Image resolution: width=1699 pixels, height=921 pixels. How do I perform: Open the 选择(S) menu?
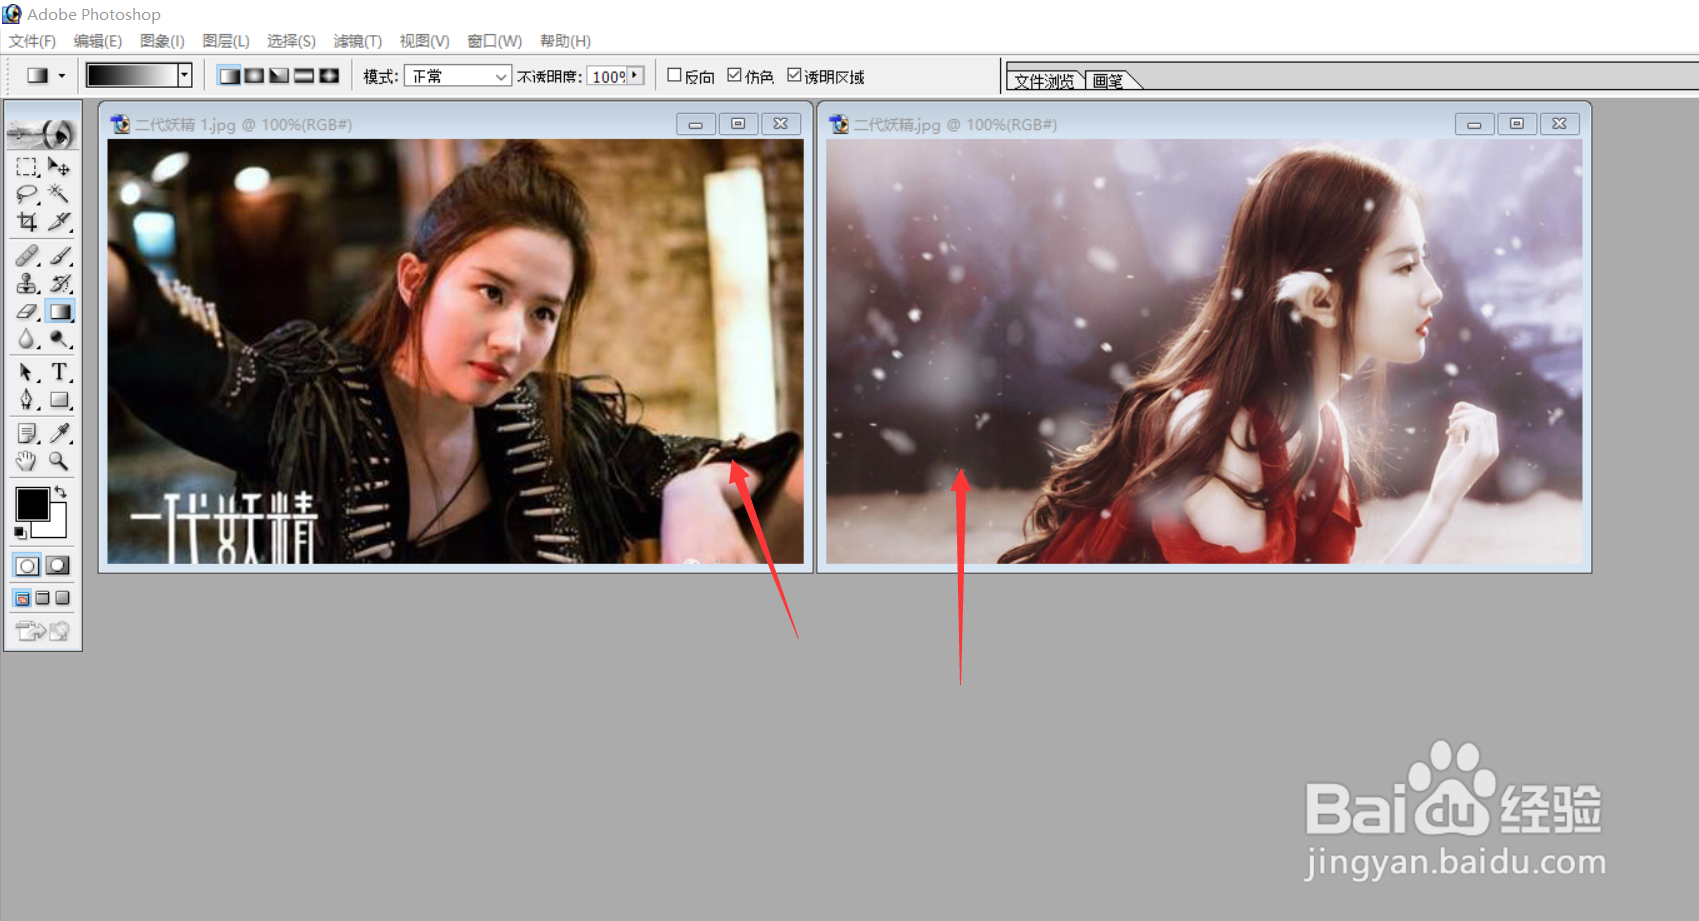pyautogui.click(x=291, y=41)
